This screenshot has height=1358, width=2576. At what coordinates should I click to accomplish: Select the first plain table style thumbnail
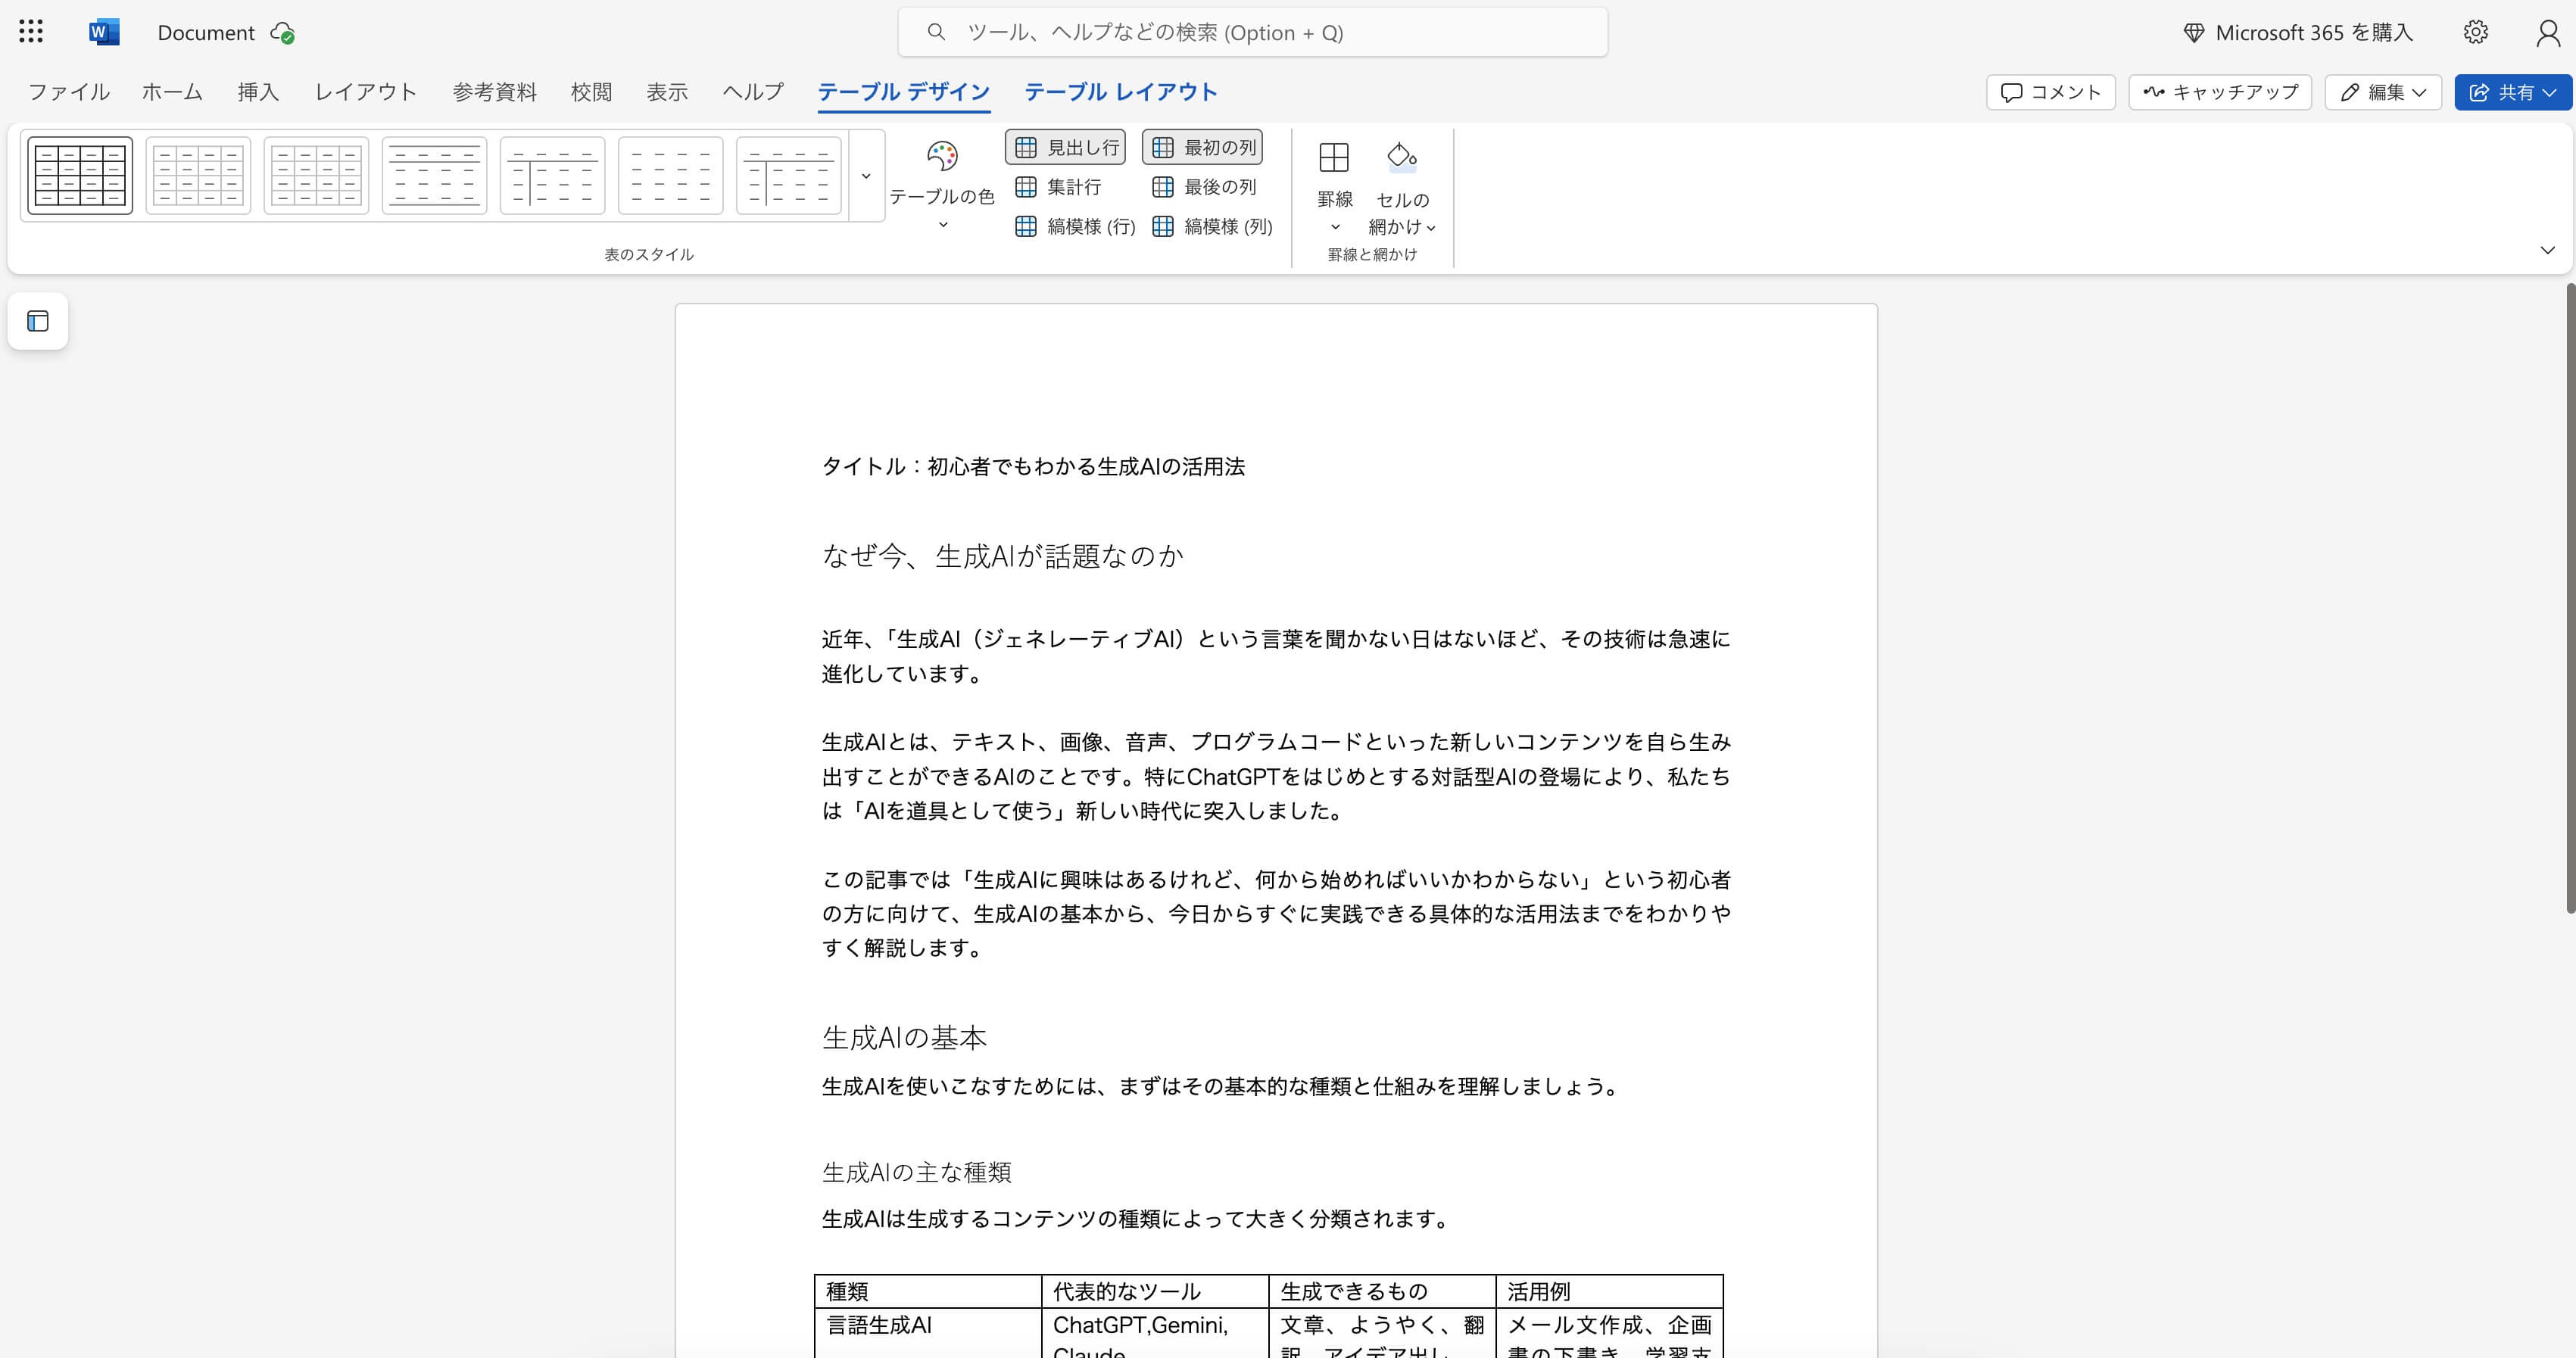[78, 175]
